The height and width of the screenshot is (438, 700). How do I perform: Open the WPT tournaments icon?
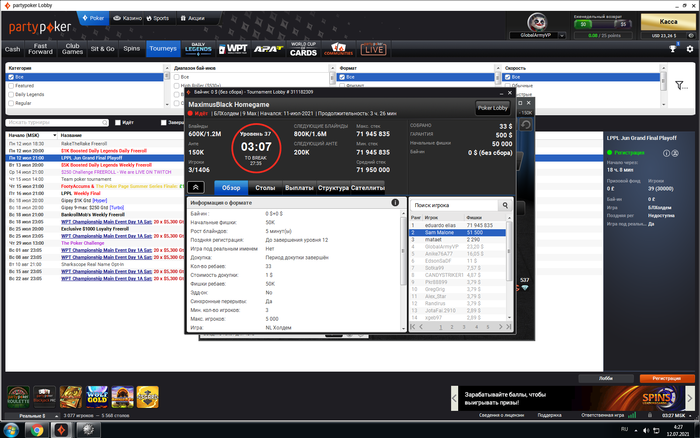[x=233, y=49]
